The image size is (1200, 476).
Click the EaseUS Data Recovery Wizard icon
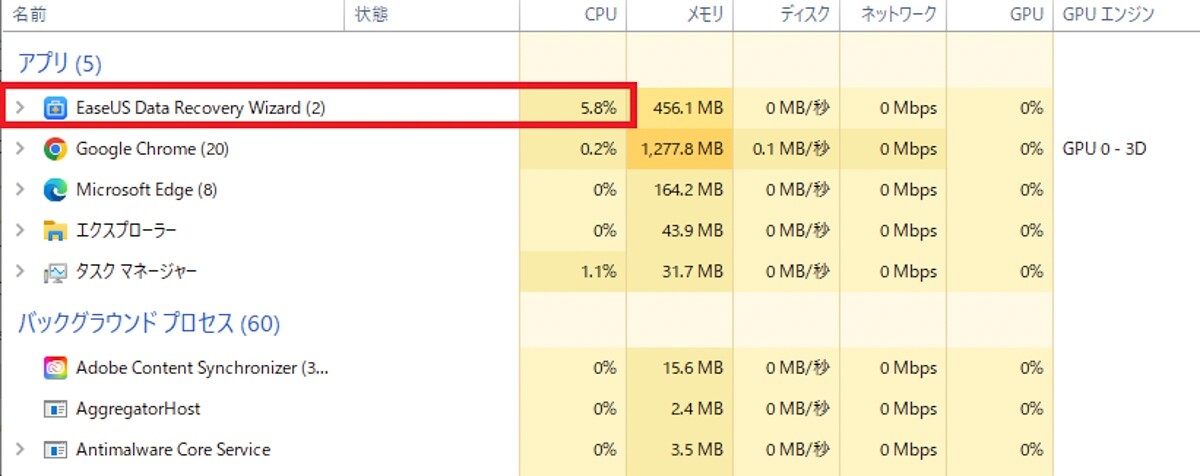[55, 108]
